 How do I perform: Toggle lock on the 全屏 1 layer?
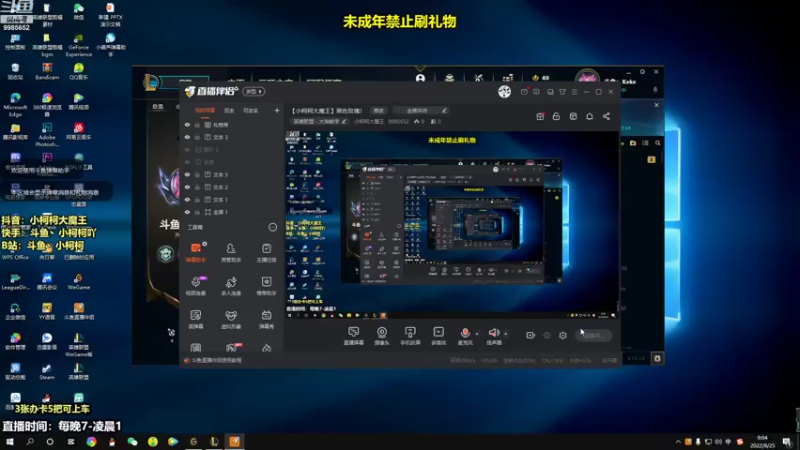click(x=197, y=212)
